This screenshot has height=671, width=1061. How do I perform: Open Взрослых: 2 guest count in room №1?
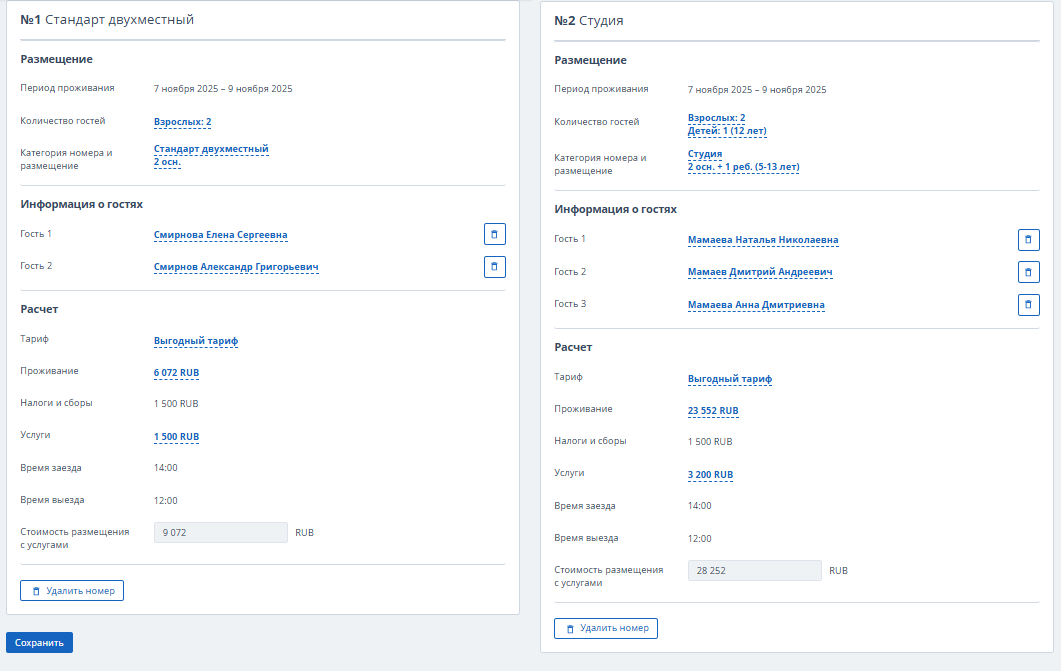pos(182,122)
